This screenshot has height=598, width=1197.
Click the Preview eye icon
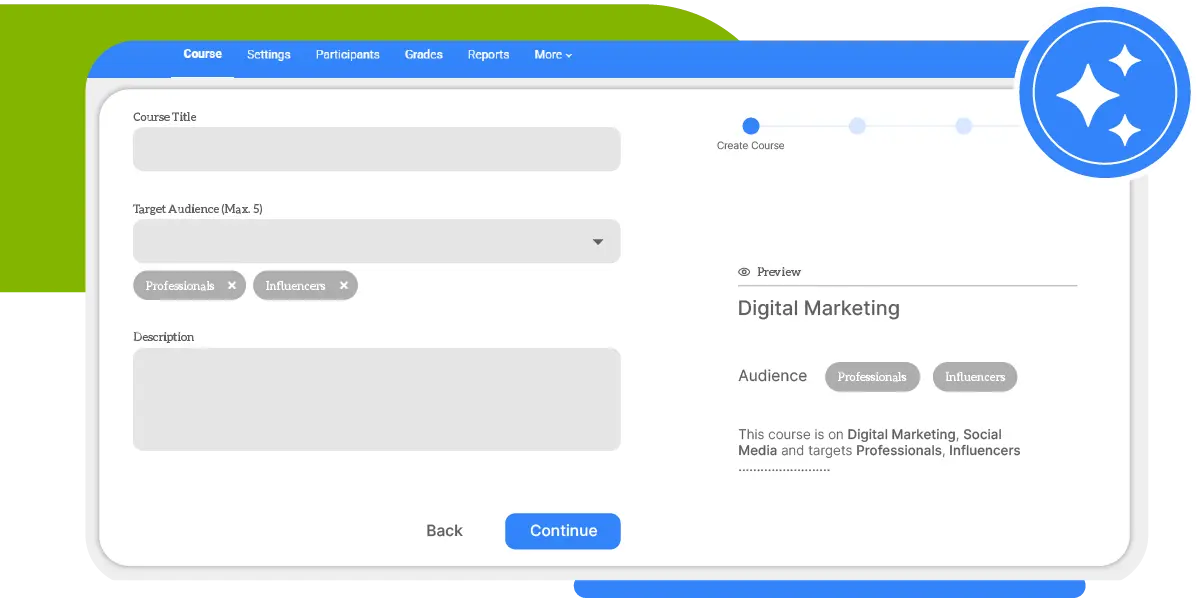pyautogui.click(x=744, y=272)
